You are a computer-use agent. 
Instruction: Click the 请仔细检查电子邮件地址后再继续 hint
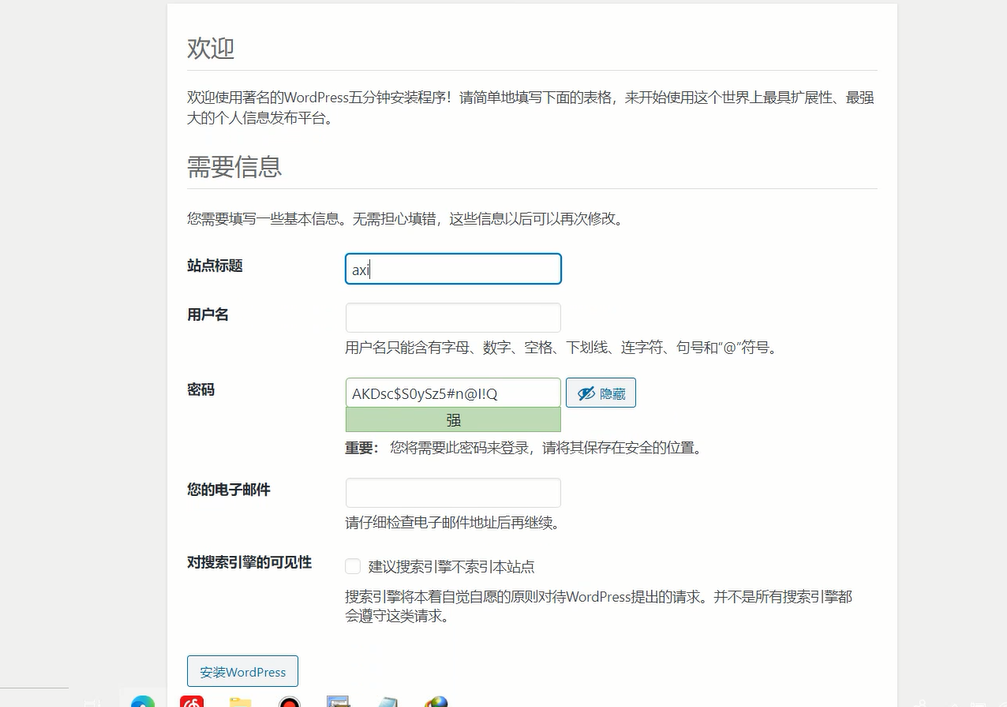[x=452, y=523]
